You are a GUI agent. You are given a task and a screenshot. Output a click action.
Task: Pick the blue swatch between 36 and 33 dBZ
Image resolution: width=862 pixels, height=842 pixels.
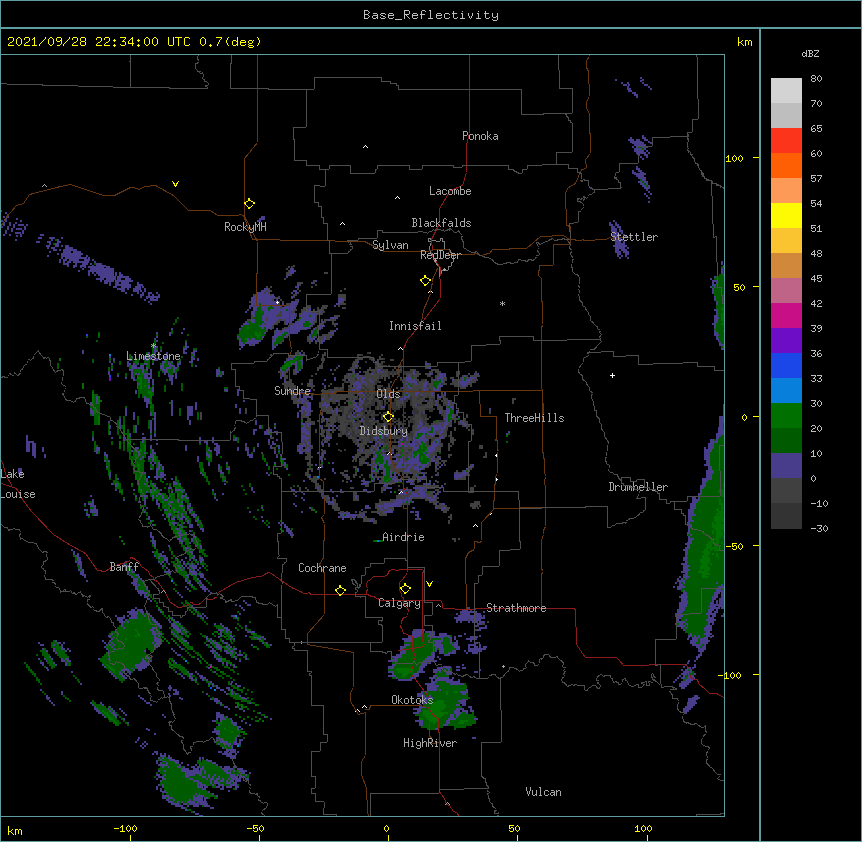(x=786, y=365)
